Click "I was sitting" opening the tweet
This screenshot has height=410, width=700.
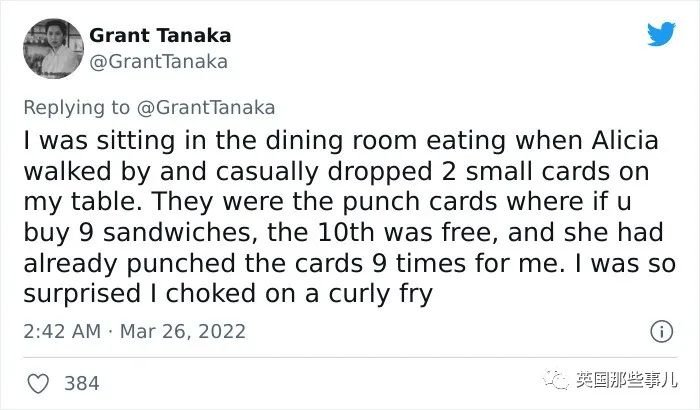click(99, 141)
